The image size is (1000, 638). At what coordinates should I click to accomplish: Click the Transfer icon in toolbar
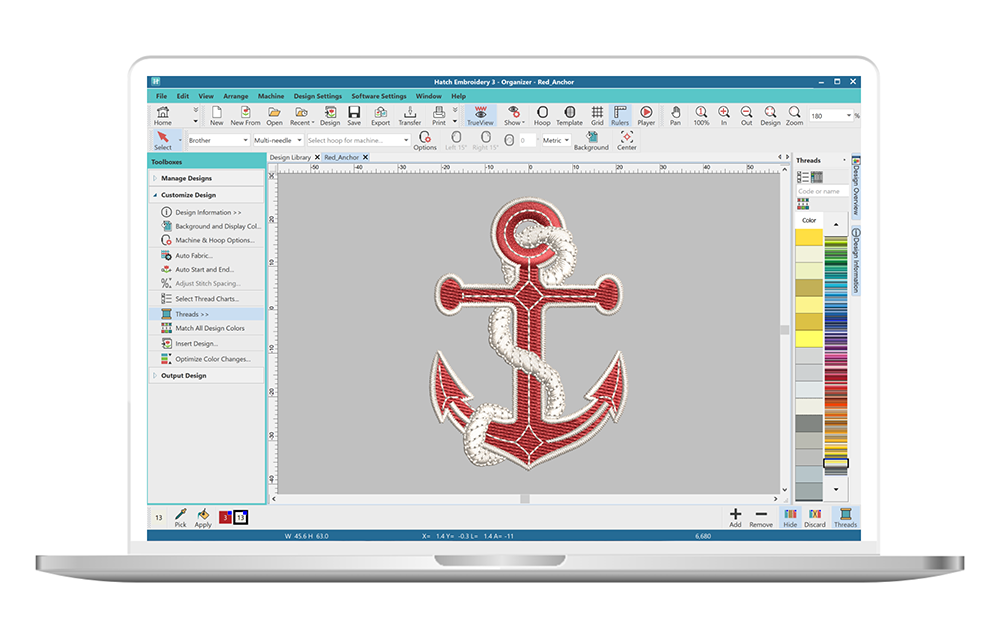[x=409, y=116]
